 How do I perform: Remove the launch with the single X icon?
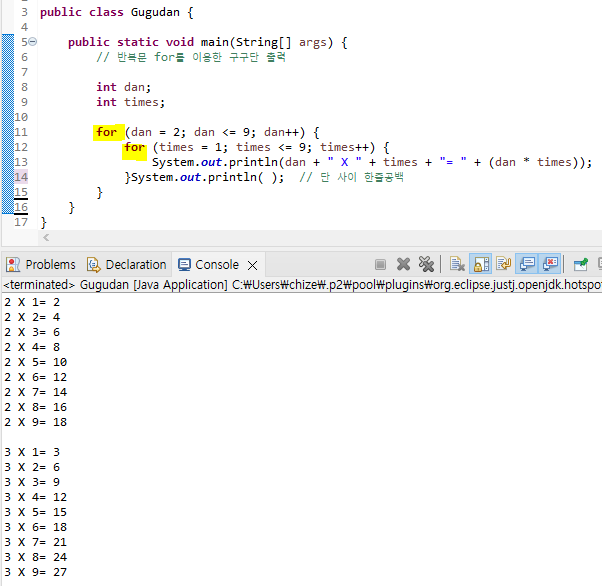(x=403, y=265)
